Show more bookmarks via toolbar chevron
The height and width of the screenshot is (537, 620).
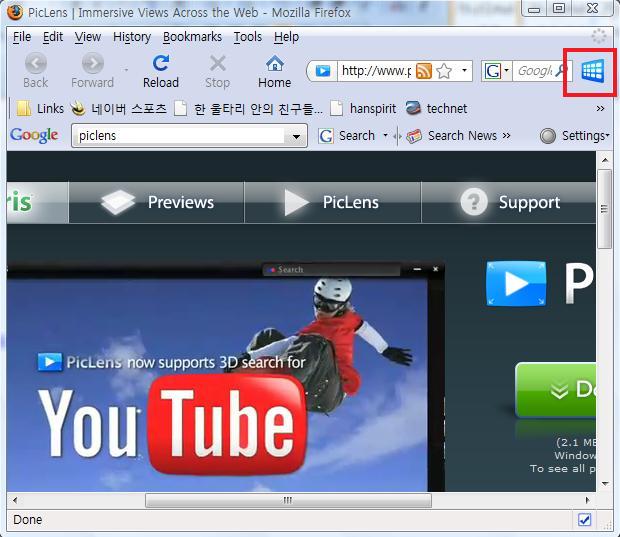point(600,108)
